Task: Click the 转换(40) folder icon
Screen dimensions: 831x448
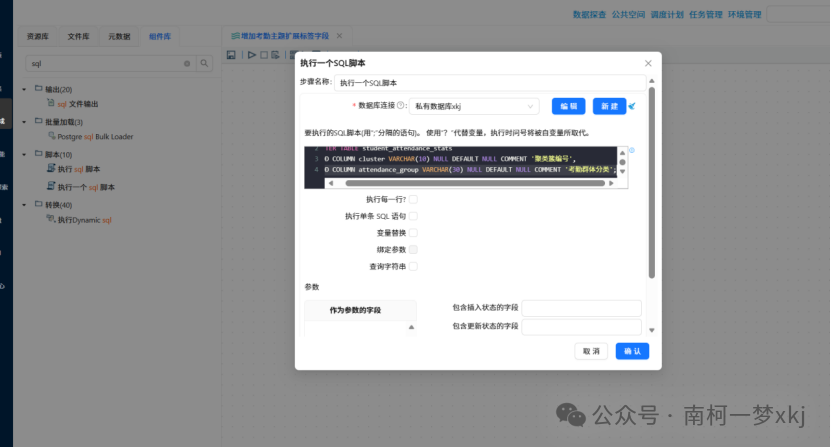Action: 39,204
